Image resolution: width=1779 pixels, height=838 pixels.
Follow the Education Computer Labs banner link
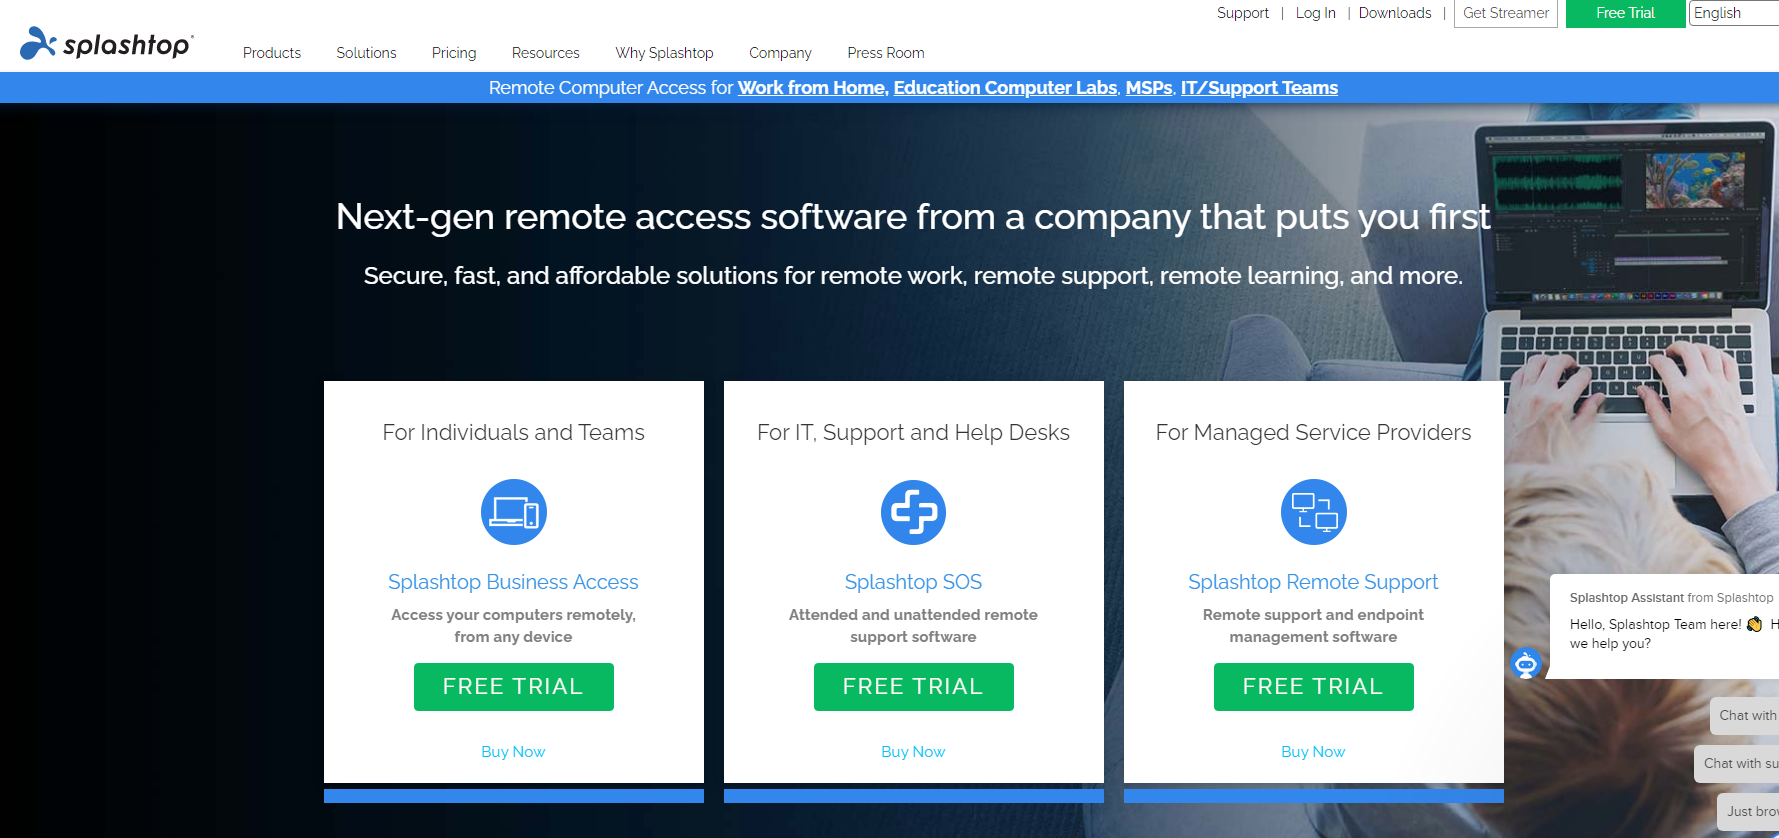pyautogui.click(x=1006, y=88)
